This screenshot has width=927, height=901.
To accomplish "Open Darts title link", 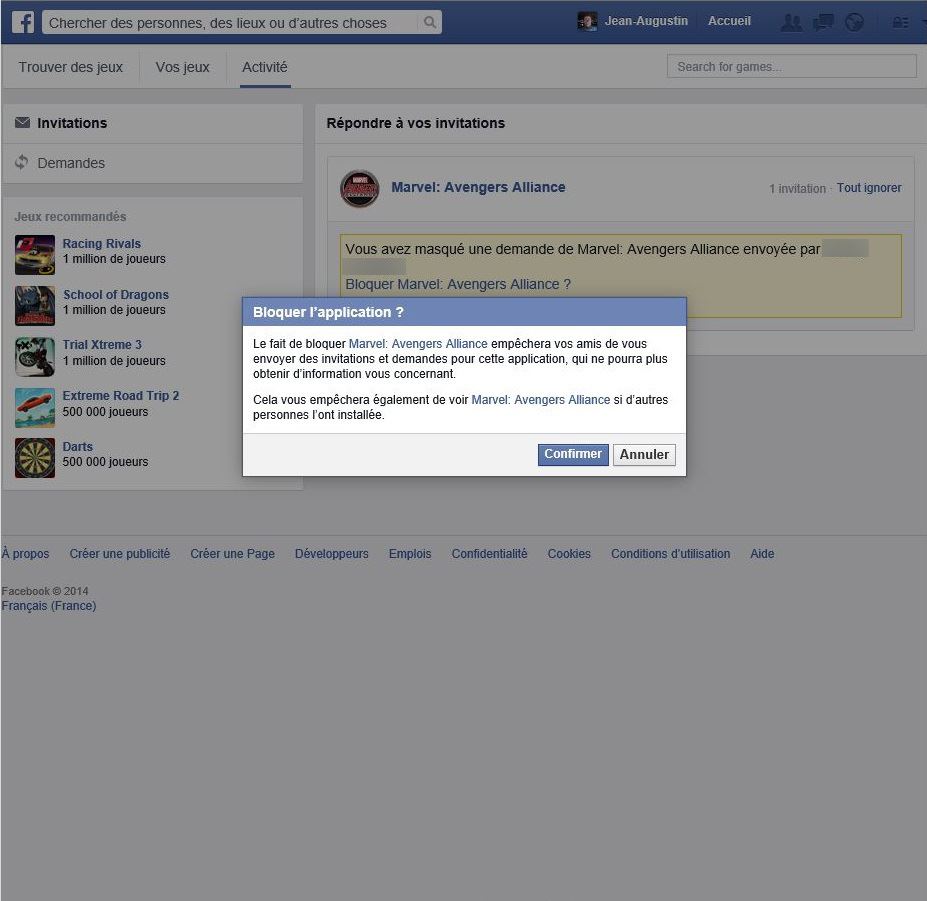I will tap(77, 446).
